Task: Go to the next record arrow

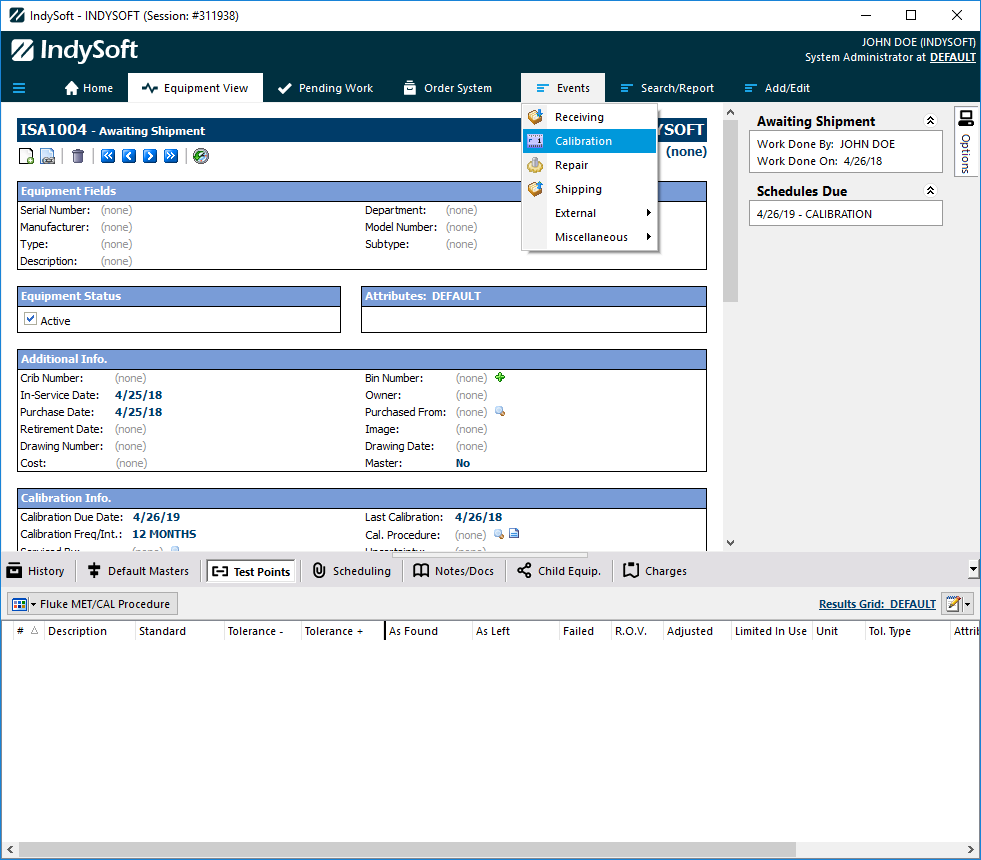Action: click(150, 156)
